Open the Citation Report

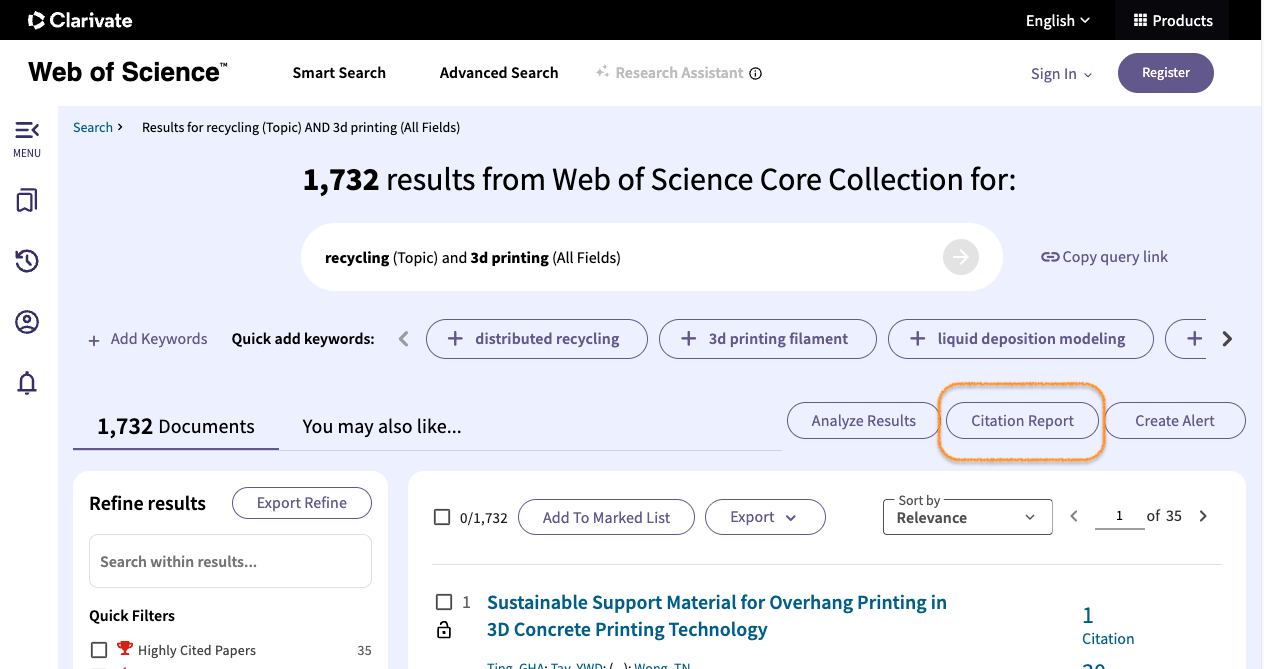(x=1022, y=421)
